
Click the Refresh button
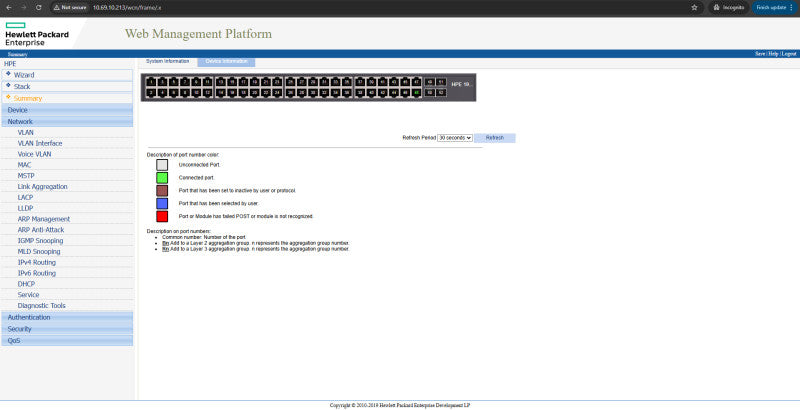pyautogui.click(x=494, y=138)
